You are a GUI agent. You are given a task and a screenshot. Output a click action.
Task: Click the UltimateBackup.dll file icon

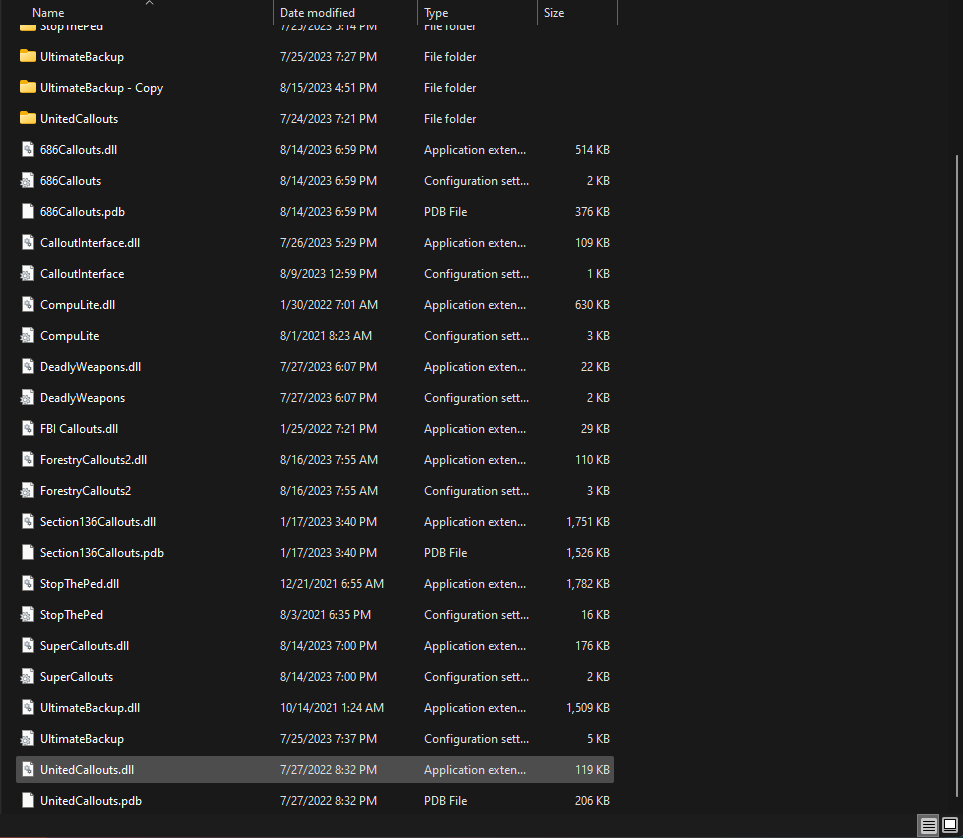pyautogui.click(x=28, y=708)
